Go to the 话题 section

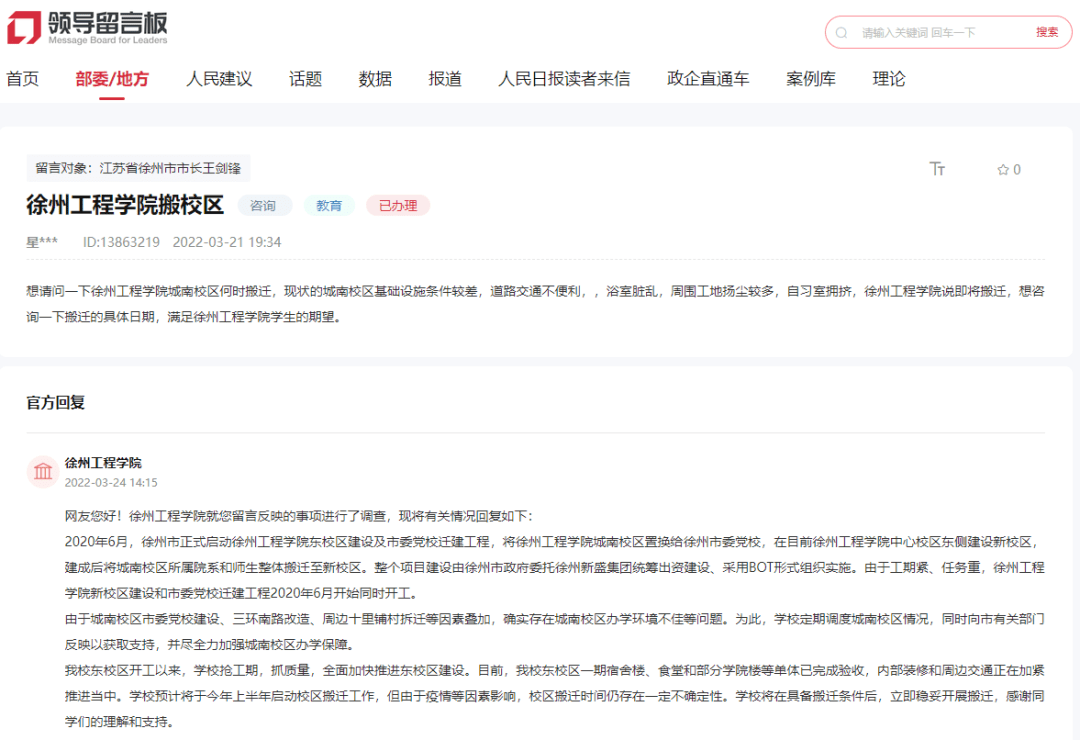click(x=305, y=79)
